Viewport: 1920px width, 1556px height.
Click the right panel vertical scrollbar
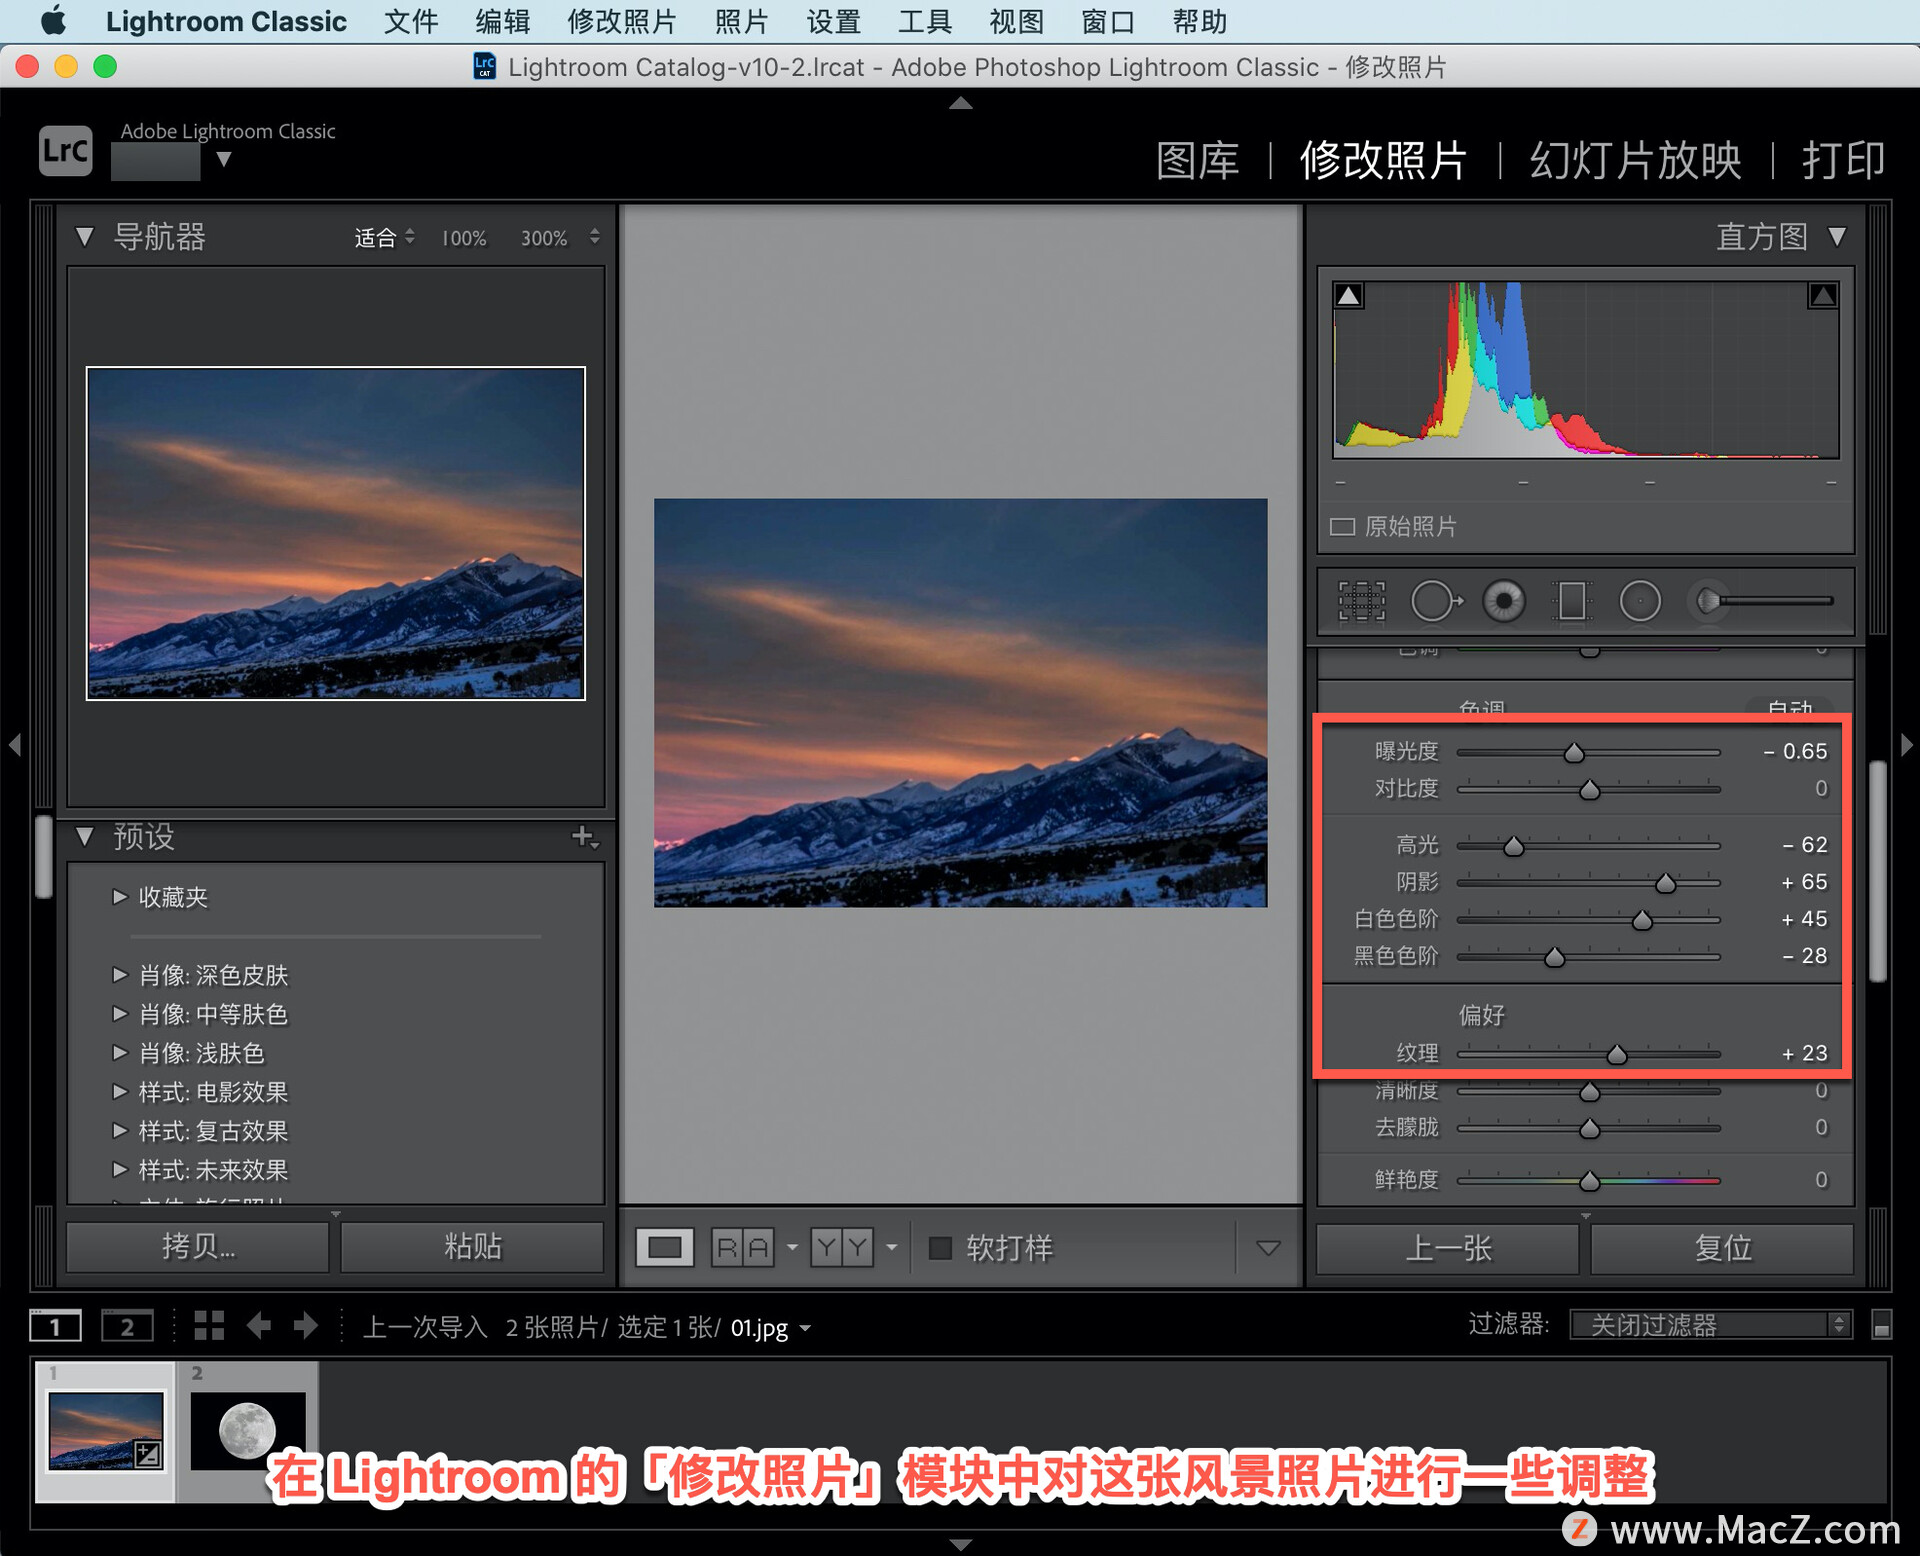1878,871
